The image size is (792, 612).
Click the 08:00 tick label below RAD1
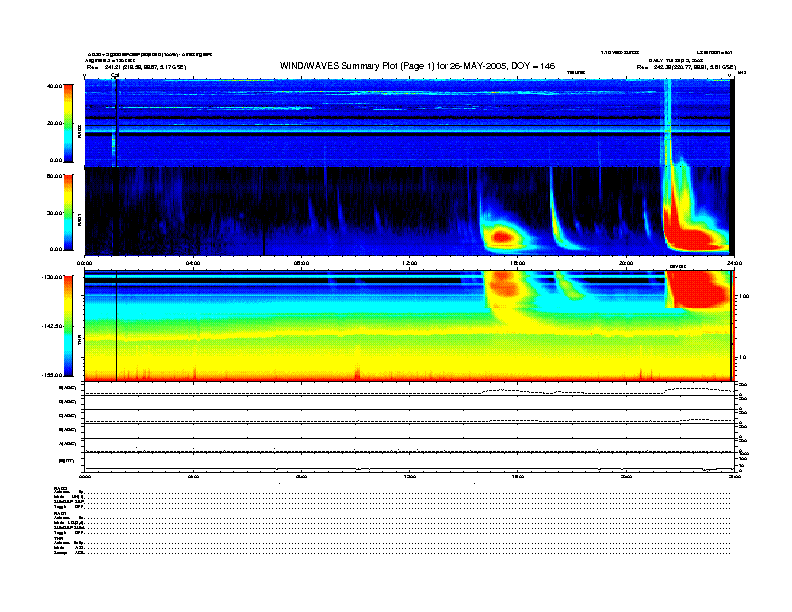coord(301,263)
